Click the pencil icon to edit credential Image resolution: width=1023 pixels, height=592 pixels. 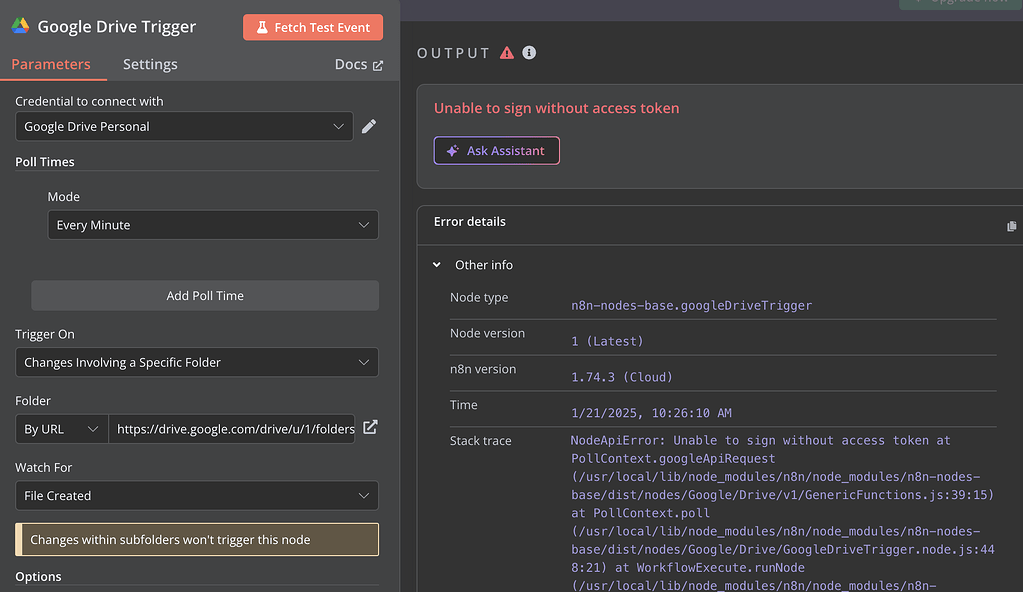click(369, 126)
